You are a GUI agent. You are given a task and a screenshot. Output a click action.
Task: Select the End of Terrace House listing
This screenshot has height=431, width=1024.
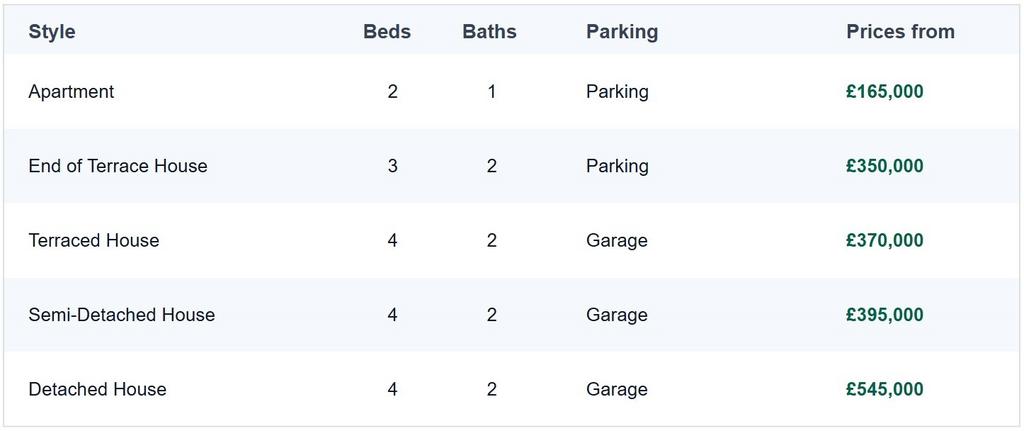click(x=511, y=166)
